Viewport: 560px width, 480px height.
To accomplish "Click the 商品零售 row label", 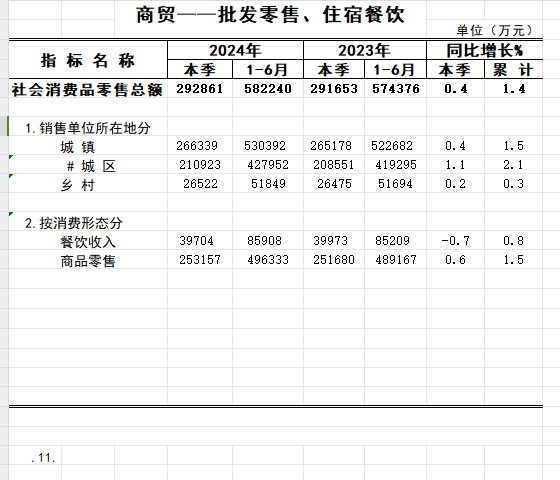I will (x=88, y=261).
